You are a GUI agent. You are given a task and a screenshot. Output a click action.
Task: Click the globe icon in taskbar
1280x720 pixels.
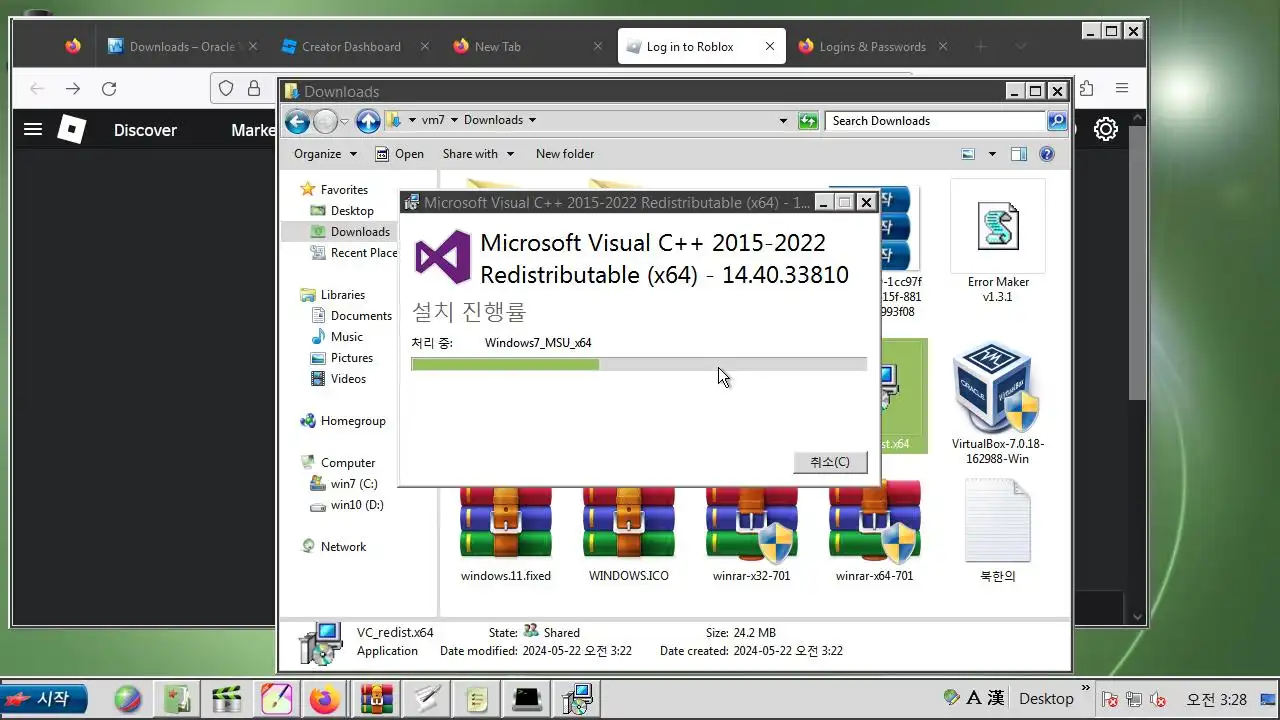pyautogui.click(x=127, y=699)
